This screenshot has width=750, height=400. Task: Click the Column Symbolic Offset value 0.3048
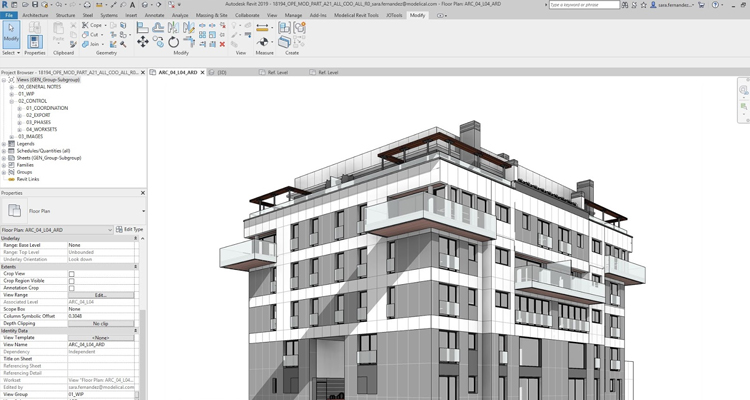coord(101,316)
